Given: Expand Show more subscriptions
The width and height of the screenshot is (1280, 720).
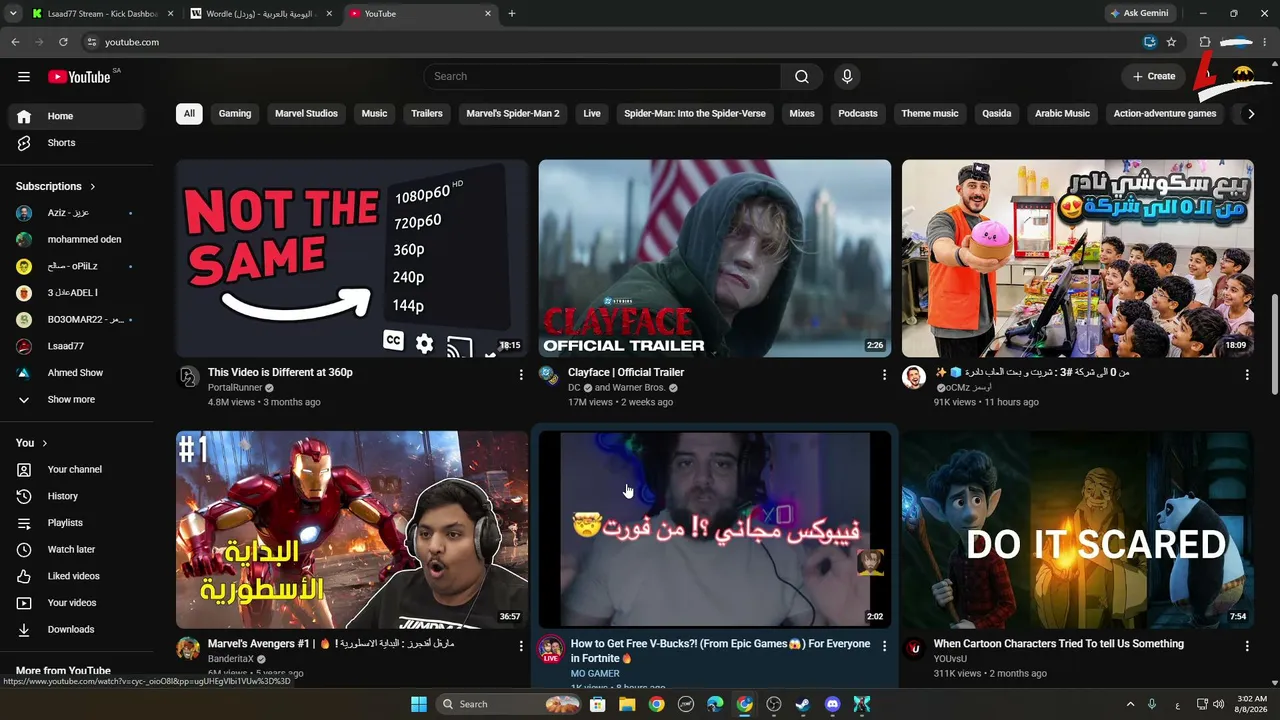Looking at the screenshot, I should click(76, 400).
